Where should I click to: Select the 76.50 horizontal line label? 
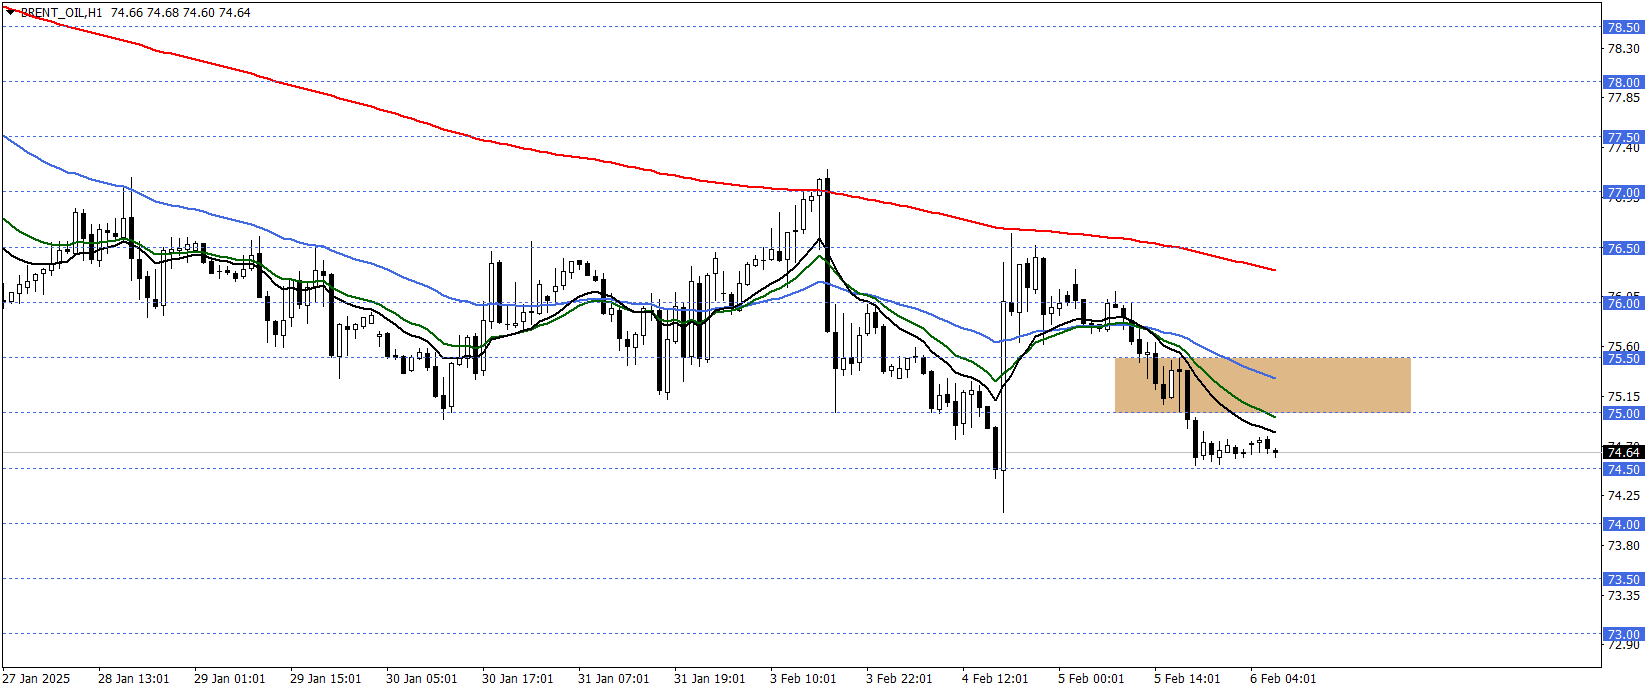pos(1623,248)
